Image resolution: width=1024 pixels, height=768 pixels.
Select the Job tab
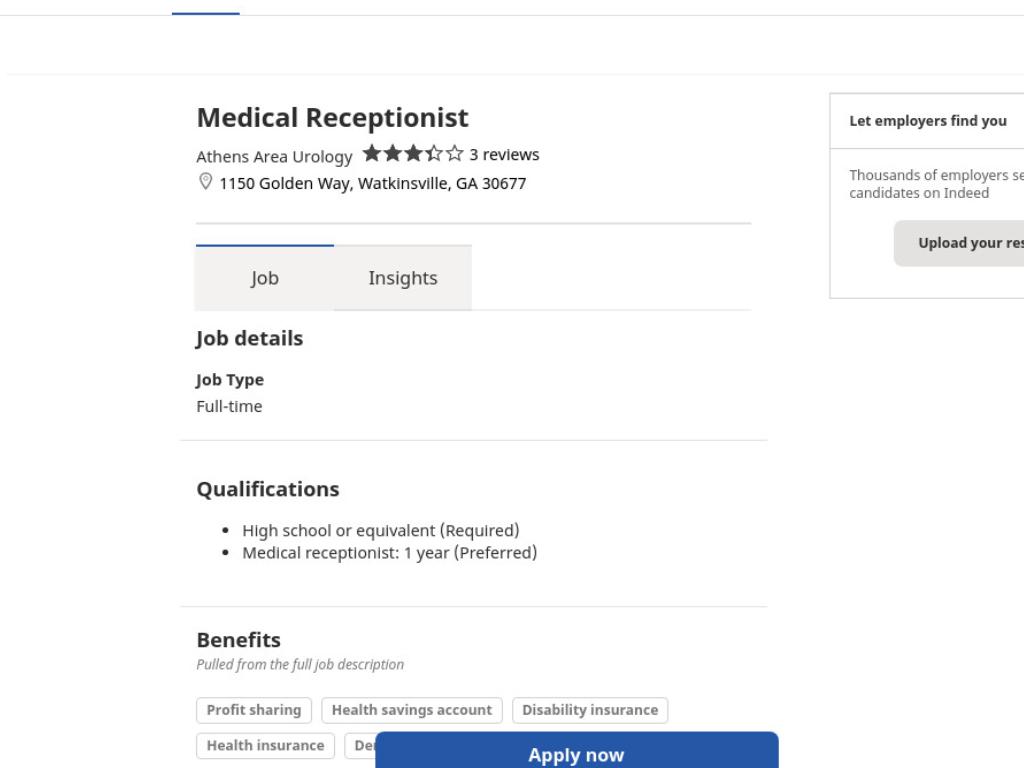[264, 278]
